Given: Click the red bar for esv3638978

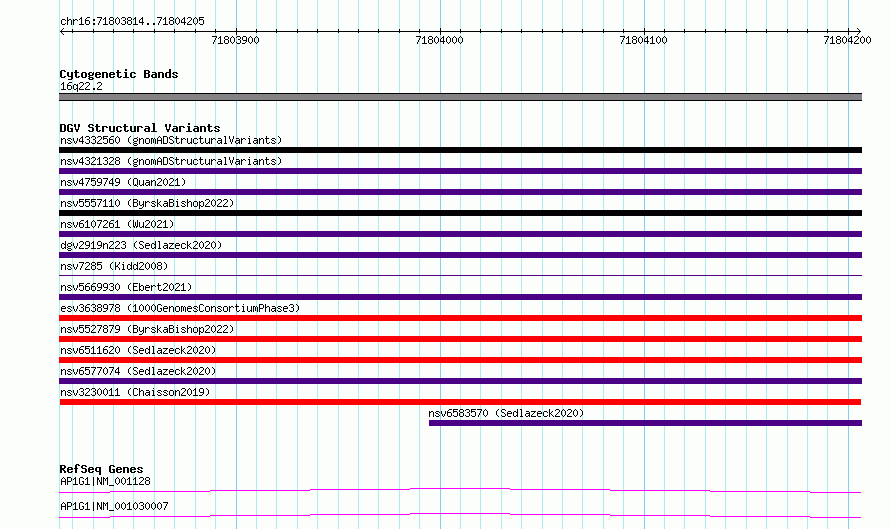Looking at the screenshot, I should coord(460,318).
